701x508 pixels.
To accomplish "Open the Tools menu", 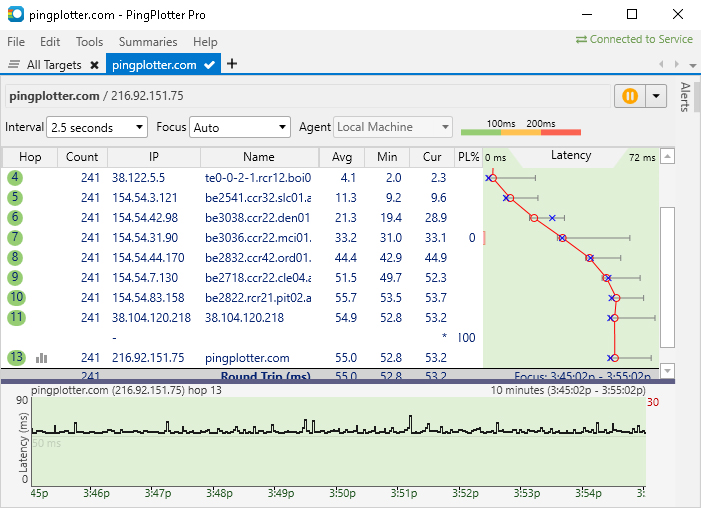I will [x=89, y=42].
